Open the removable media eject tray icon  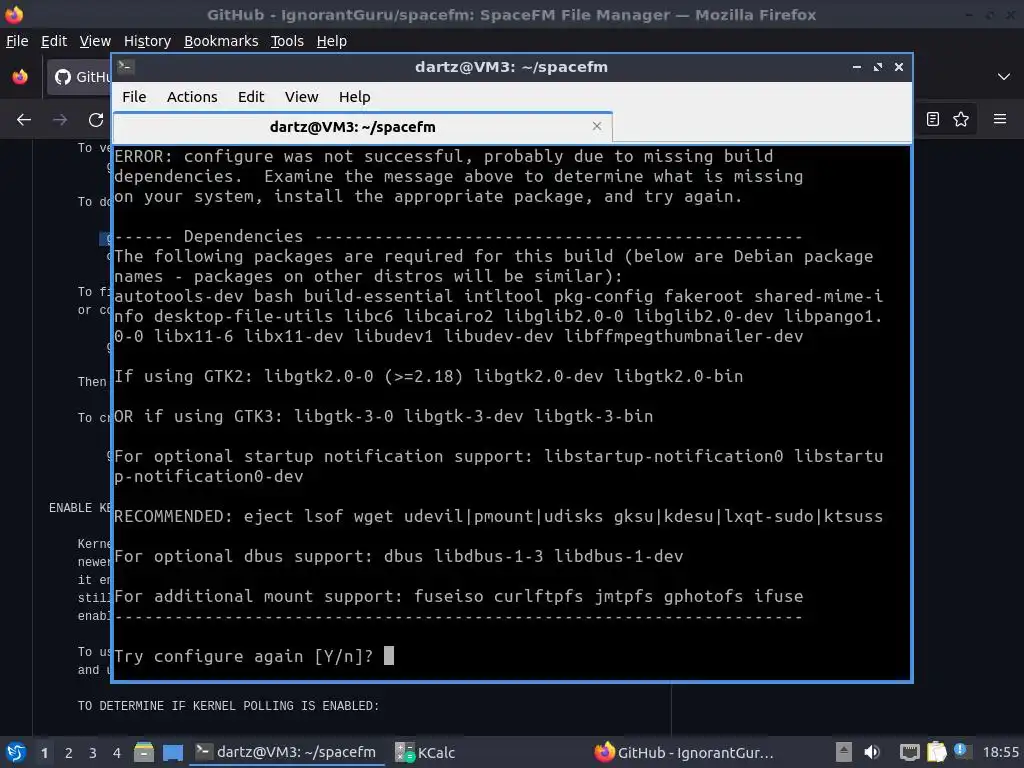click(844, 752)
